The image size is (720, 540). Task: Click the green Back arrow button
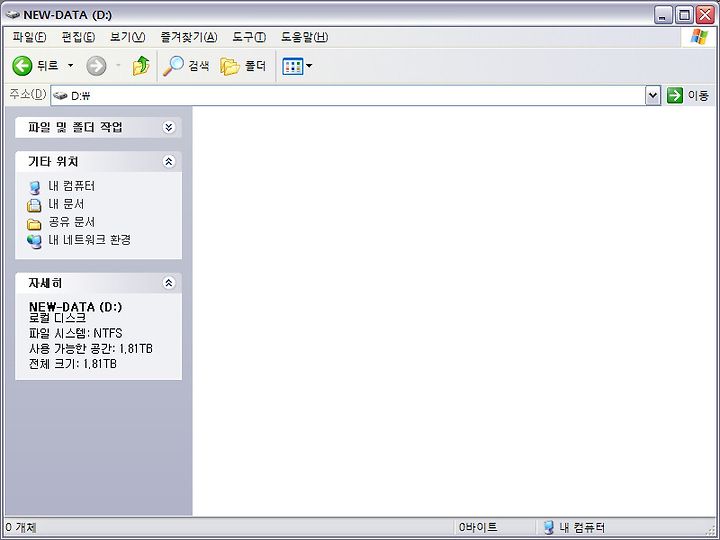[x=22, y=66]
